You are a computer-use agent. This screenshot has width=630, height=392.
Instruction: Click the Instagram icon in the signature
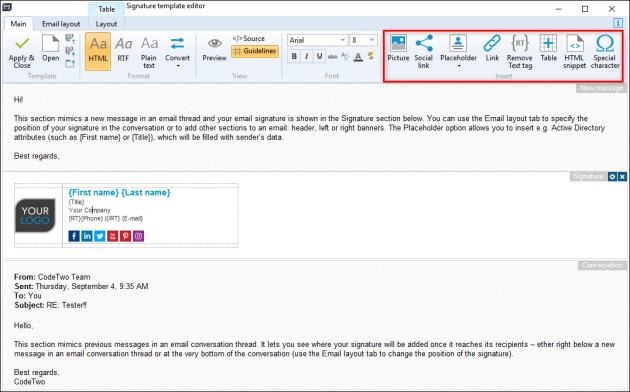click(x=138, y=236)
